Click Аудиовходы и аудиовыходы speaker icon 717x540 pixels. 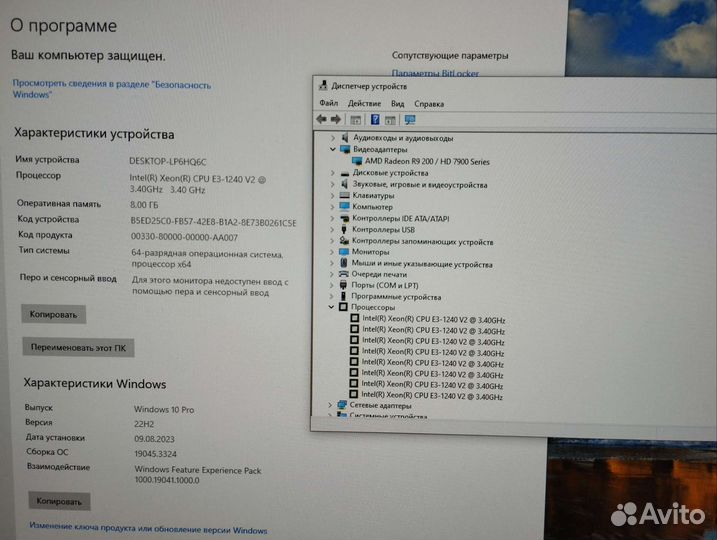(x=345, y=137)
